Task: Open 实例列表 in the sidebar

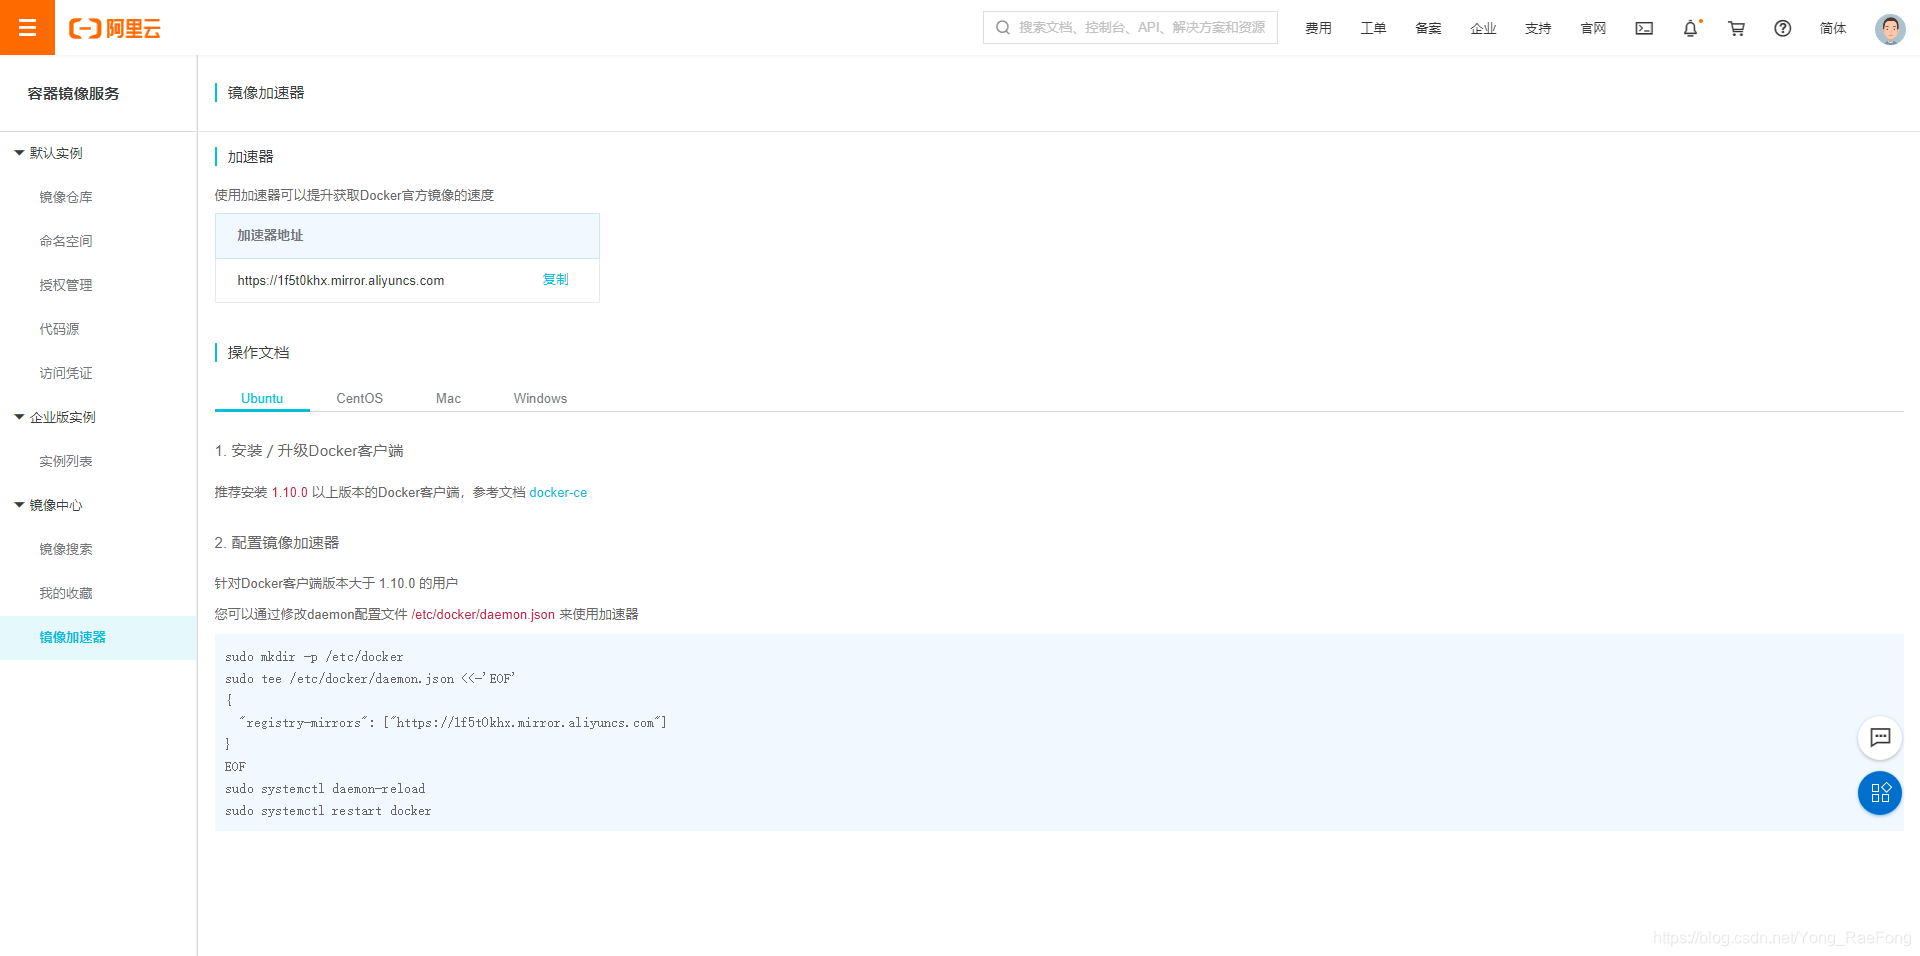Action: (66, 461)
